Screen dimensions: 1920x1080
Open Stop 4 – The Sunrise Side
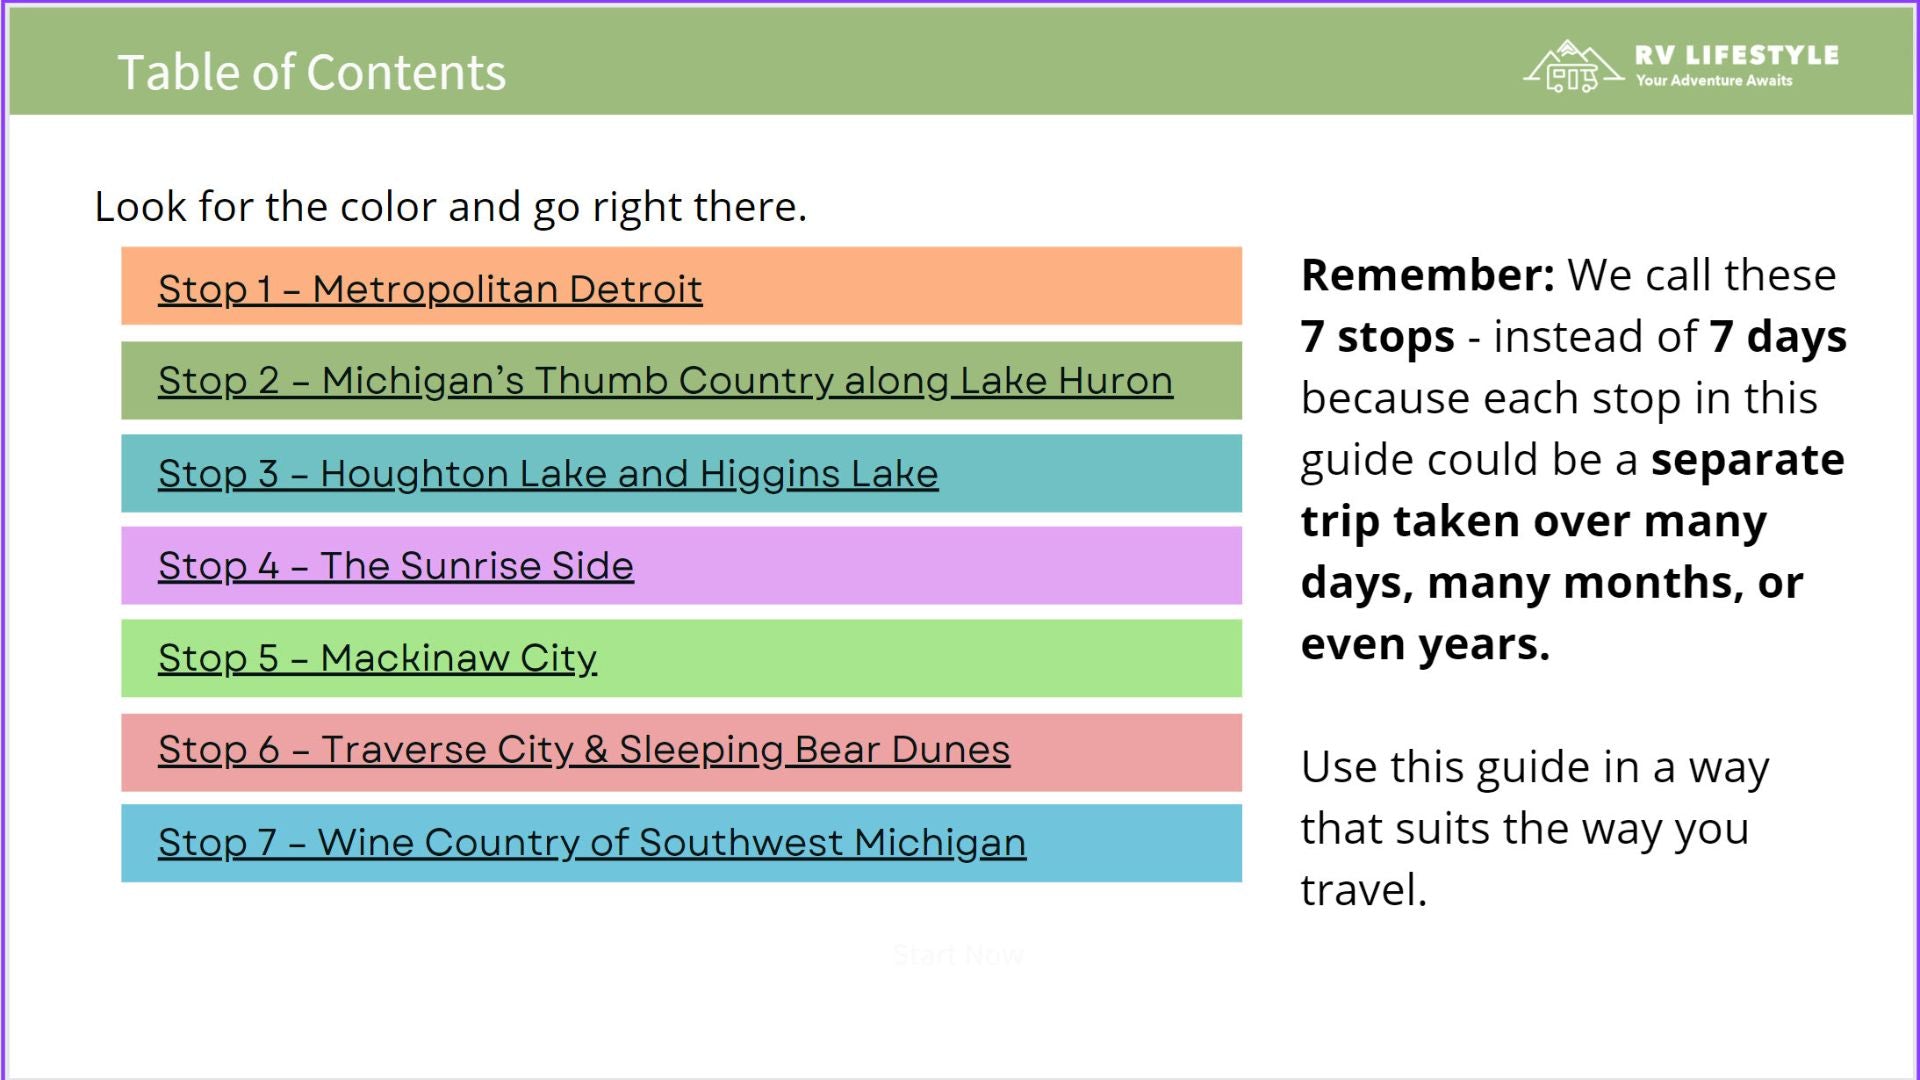tap(396, 566)
